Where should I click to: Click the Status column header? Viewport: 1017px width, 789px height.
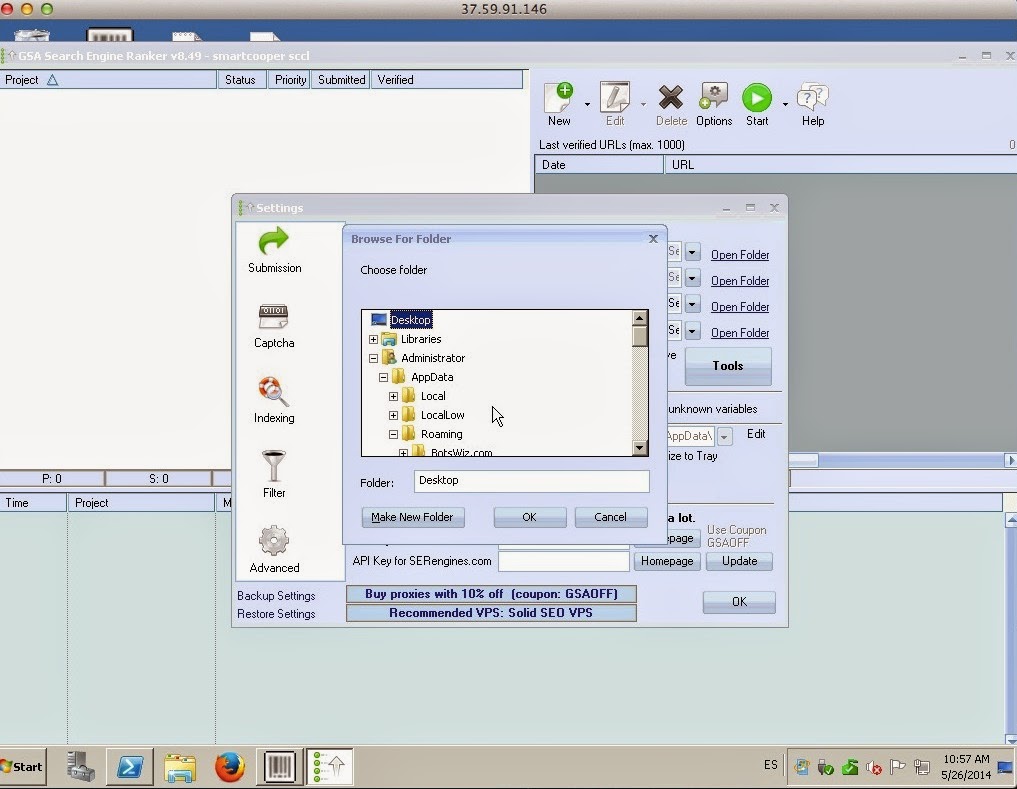pos(241,80)
